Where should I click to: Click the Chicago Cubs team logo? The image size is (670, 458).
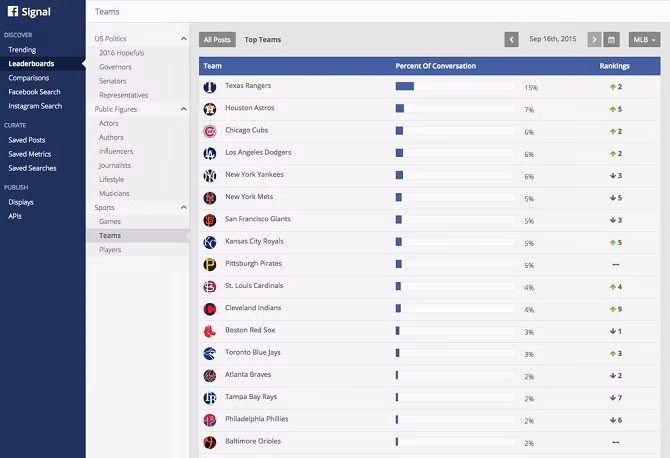click(x=210, y=132)
